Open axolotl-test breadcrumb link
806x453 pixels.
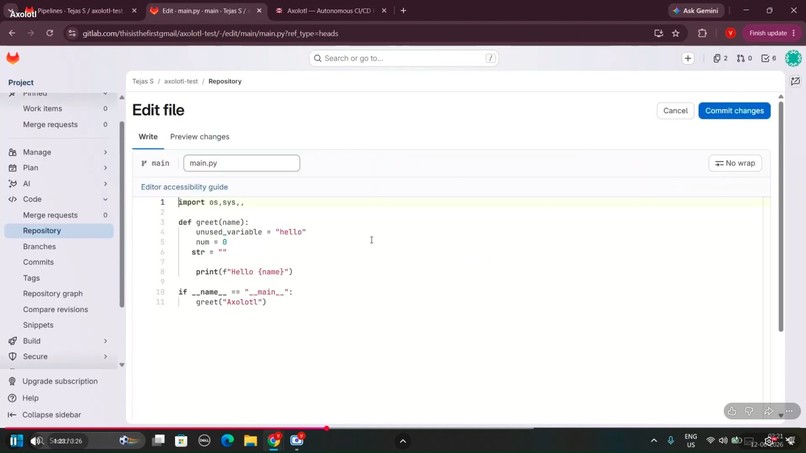tap(181, 81)
